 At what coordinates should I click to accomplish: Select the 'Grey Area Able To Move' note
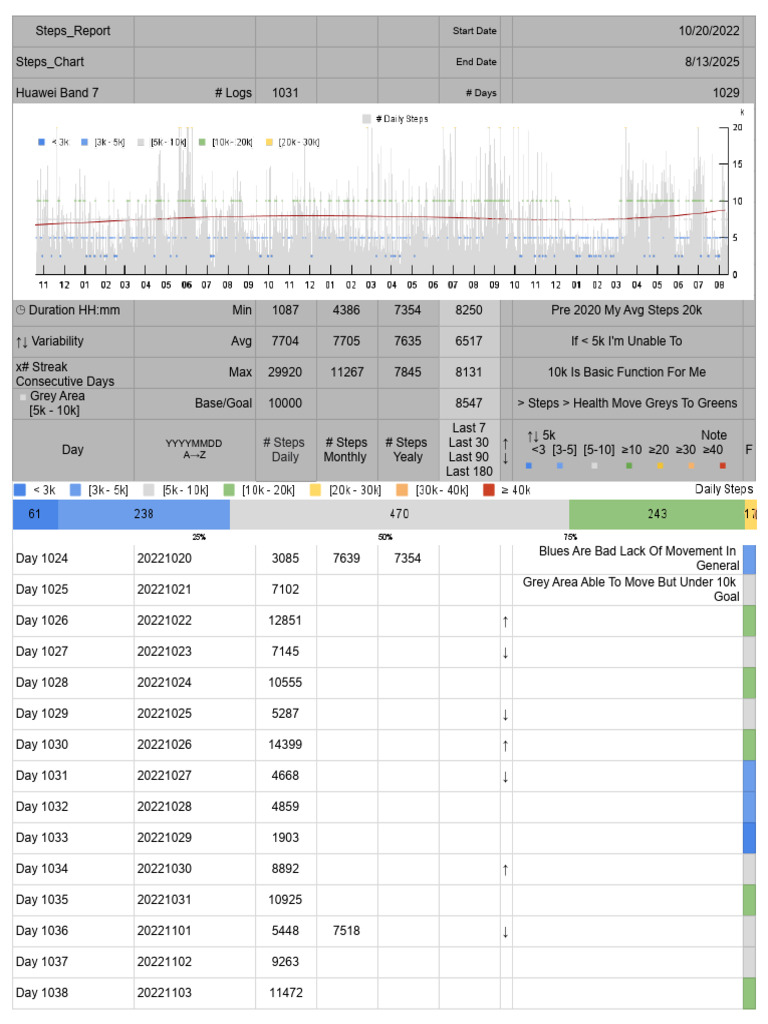[627, 590]
